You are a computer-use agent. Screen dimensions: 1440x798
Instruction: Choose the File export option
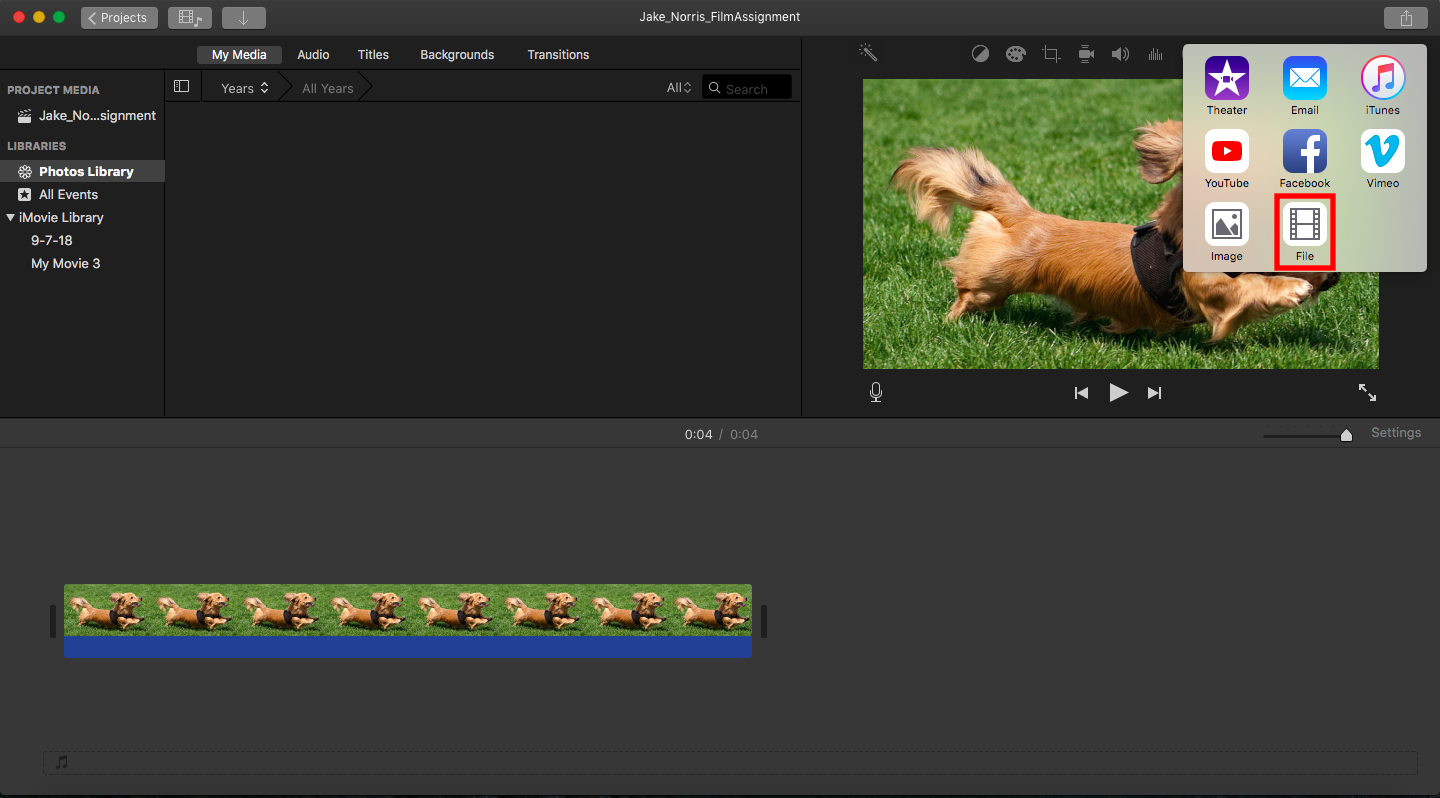point(1304,227)
